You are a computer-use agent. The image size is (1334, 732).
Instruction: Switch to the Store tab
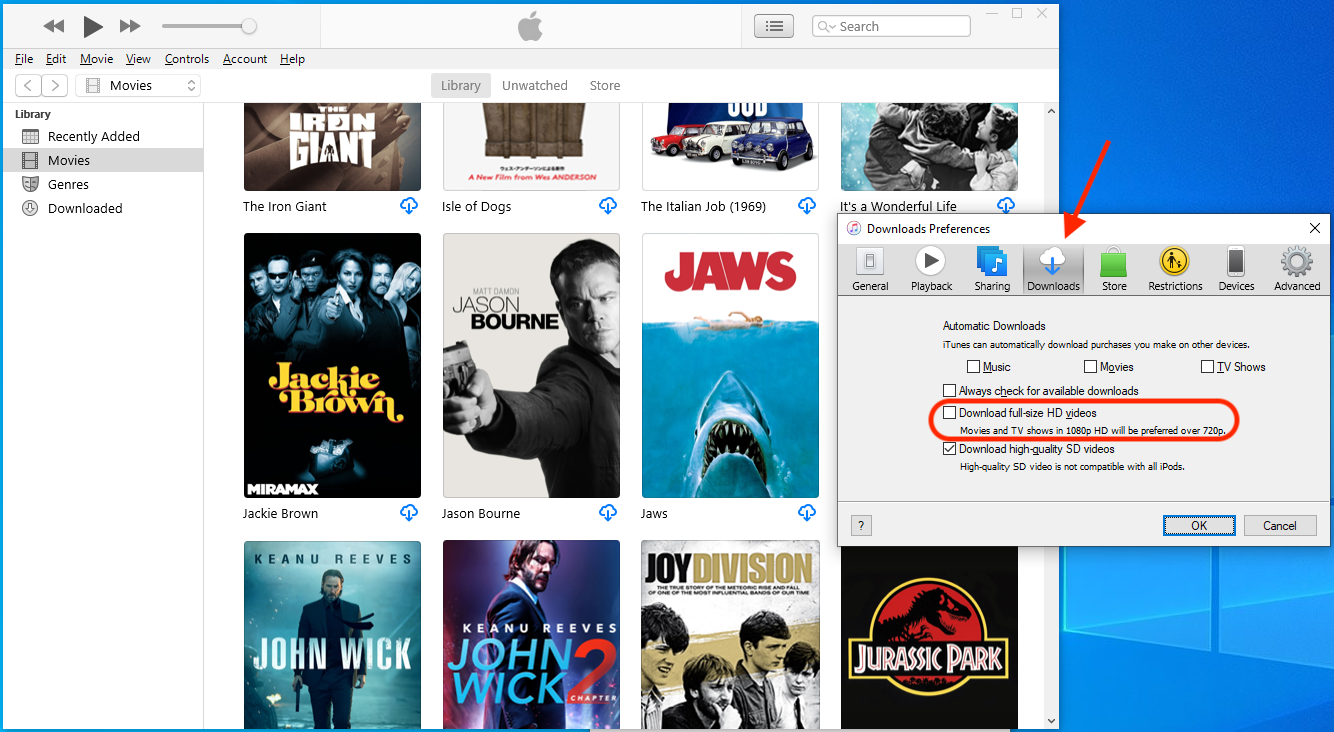tap(605, 86)
